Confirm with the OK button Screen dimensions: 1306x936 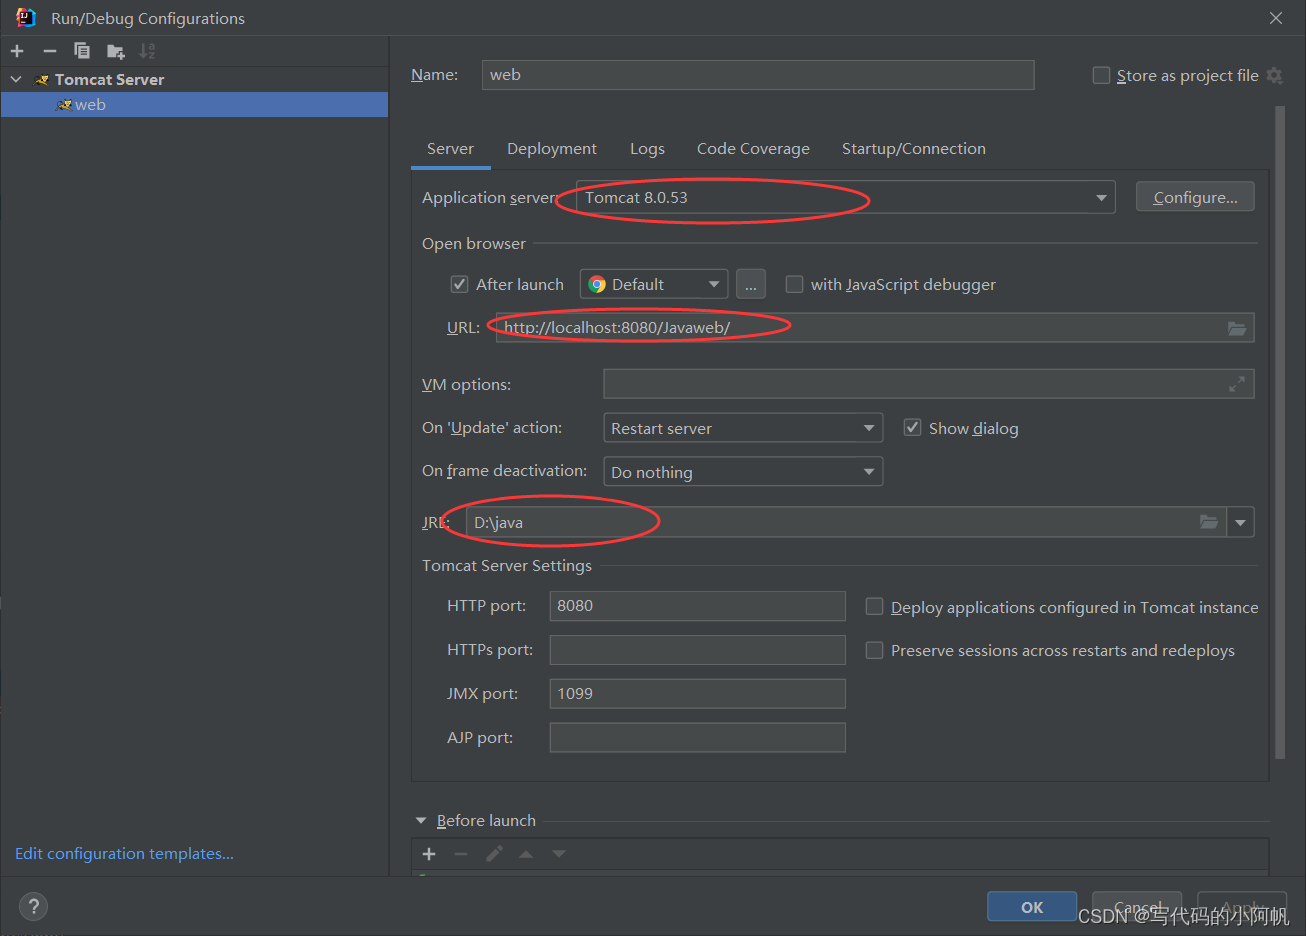1032,907
